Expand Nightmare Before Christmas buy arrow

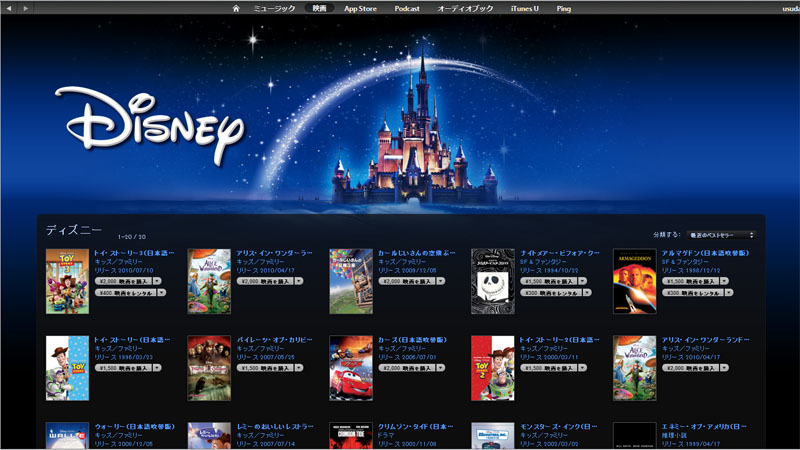(x=583, y=281)
